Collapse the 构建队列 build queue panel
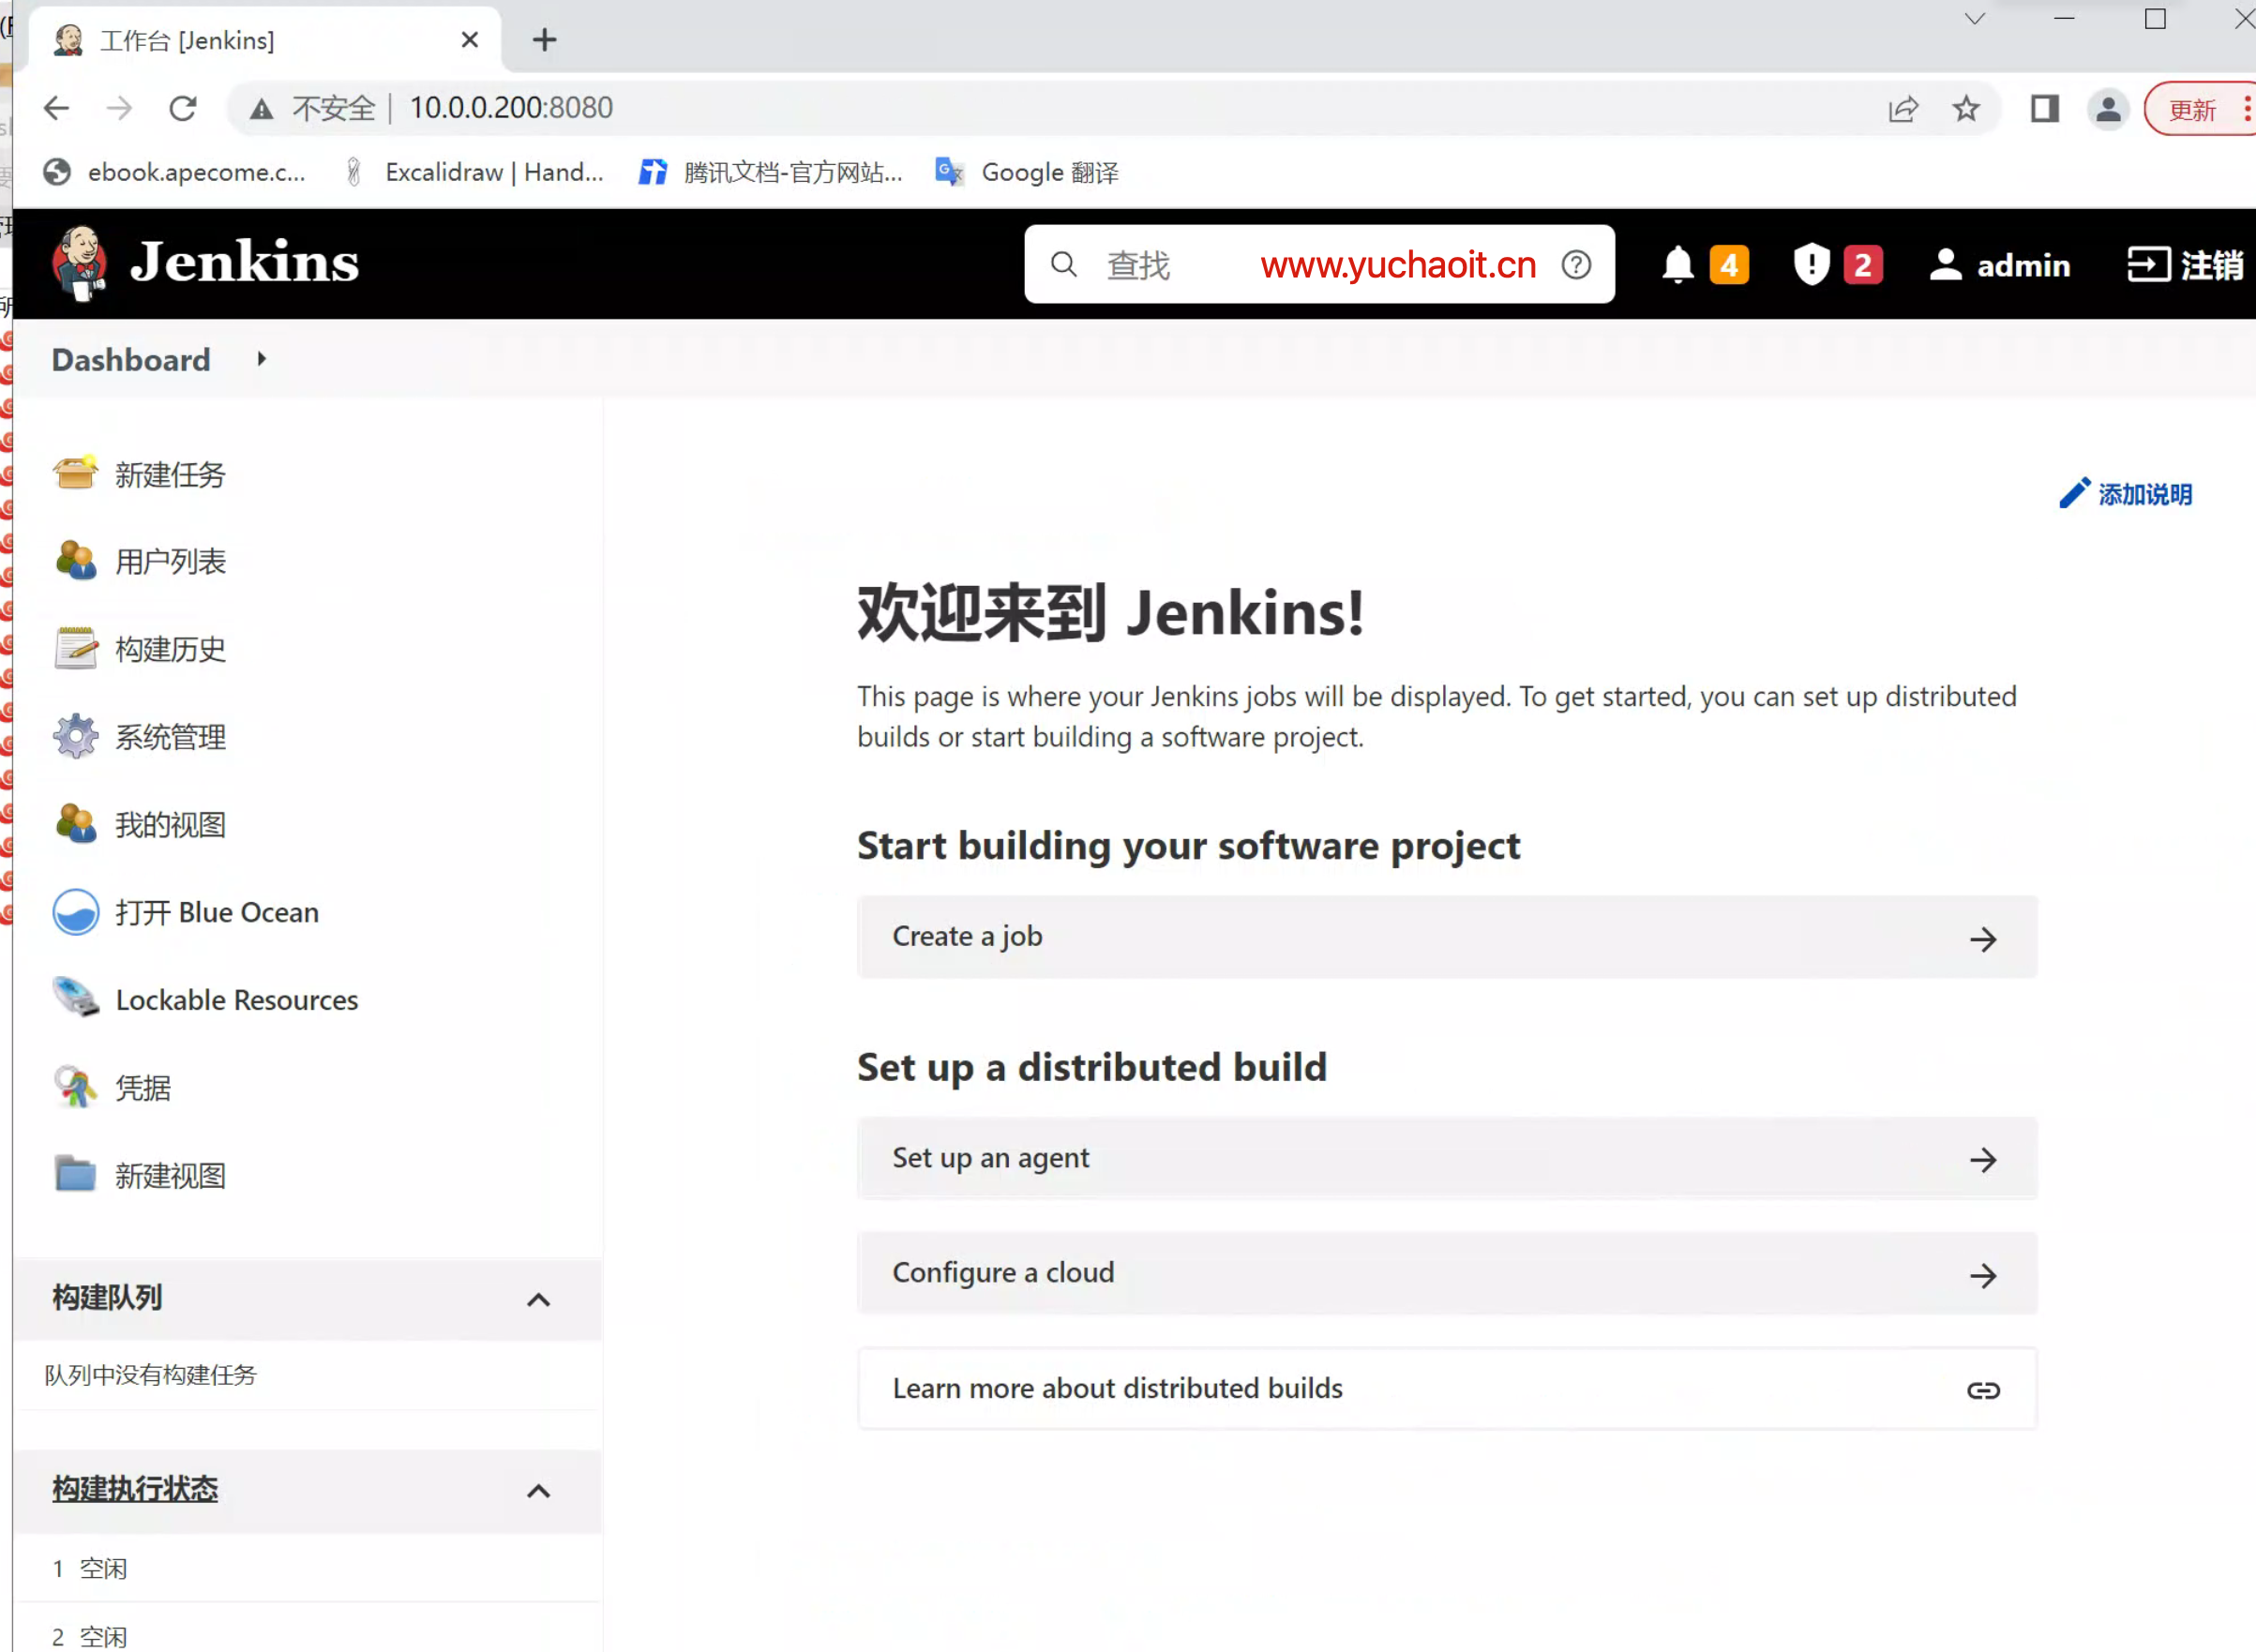The width and height of the screenshot is (2256, 1652). coord(538,1299)
